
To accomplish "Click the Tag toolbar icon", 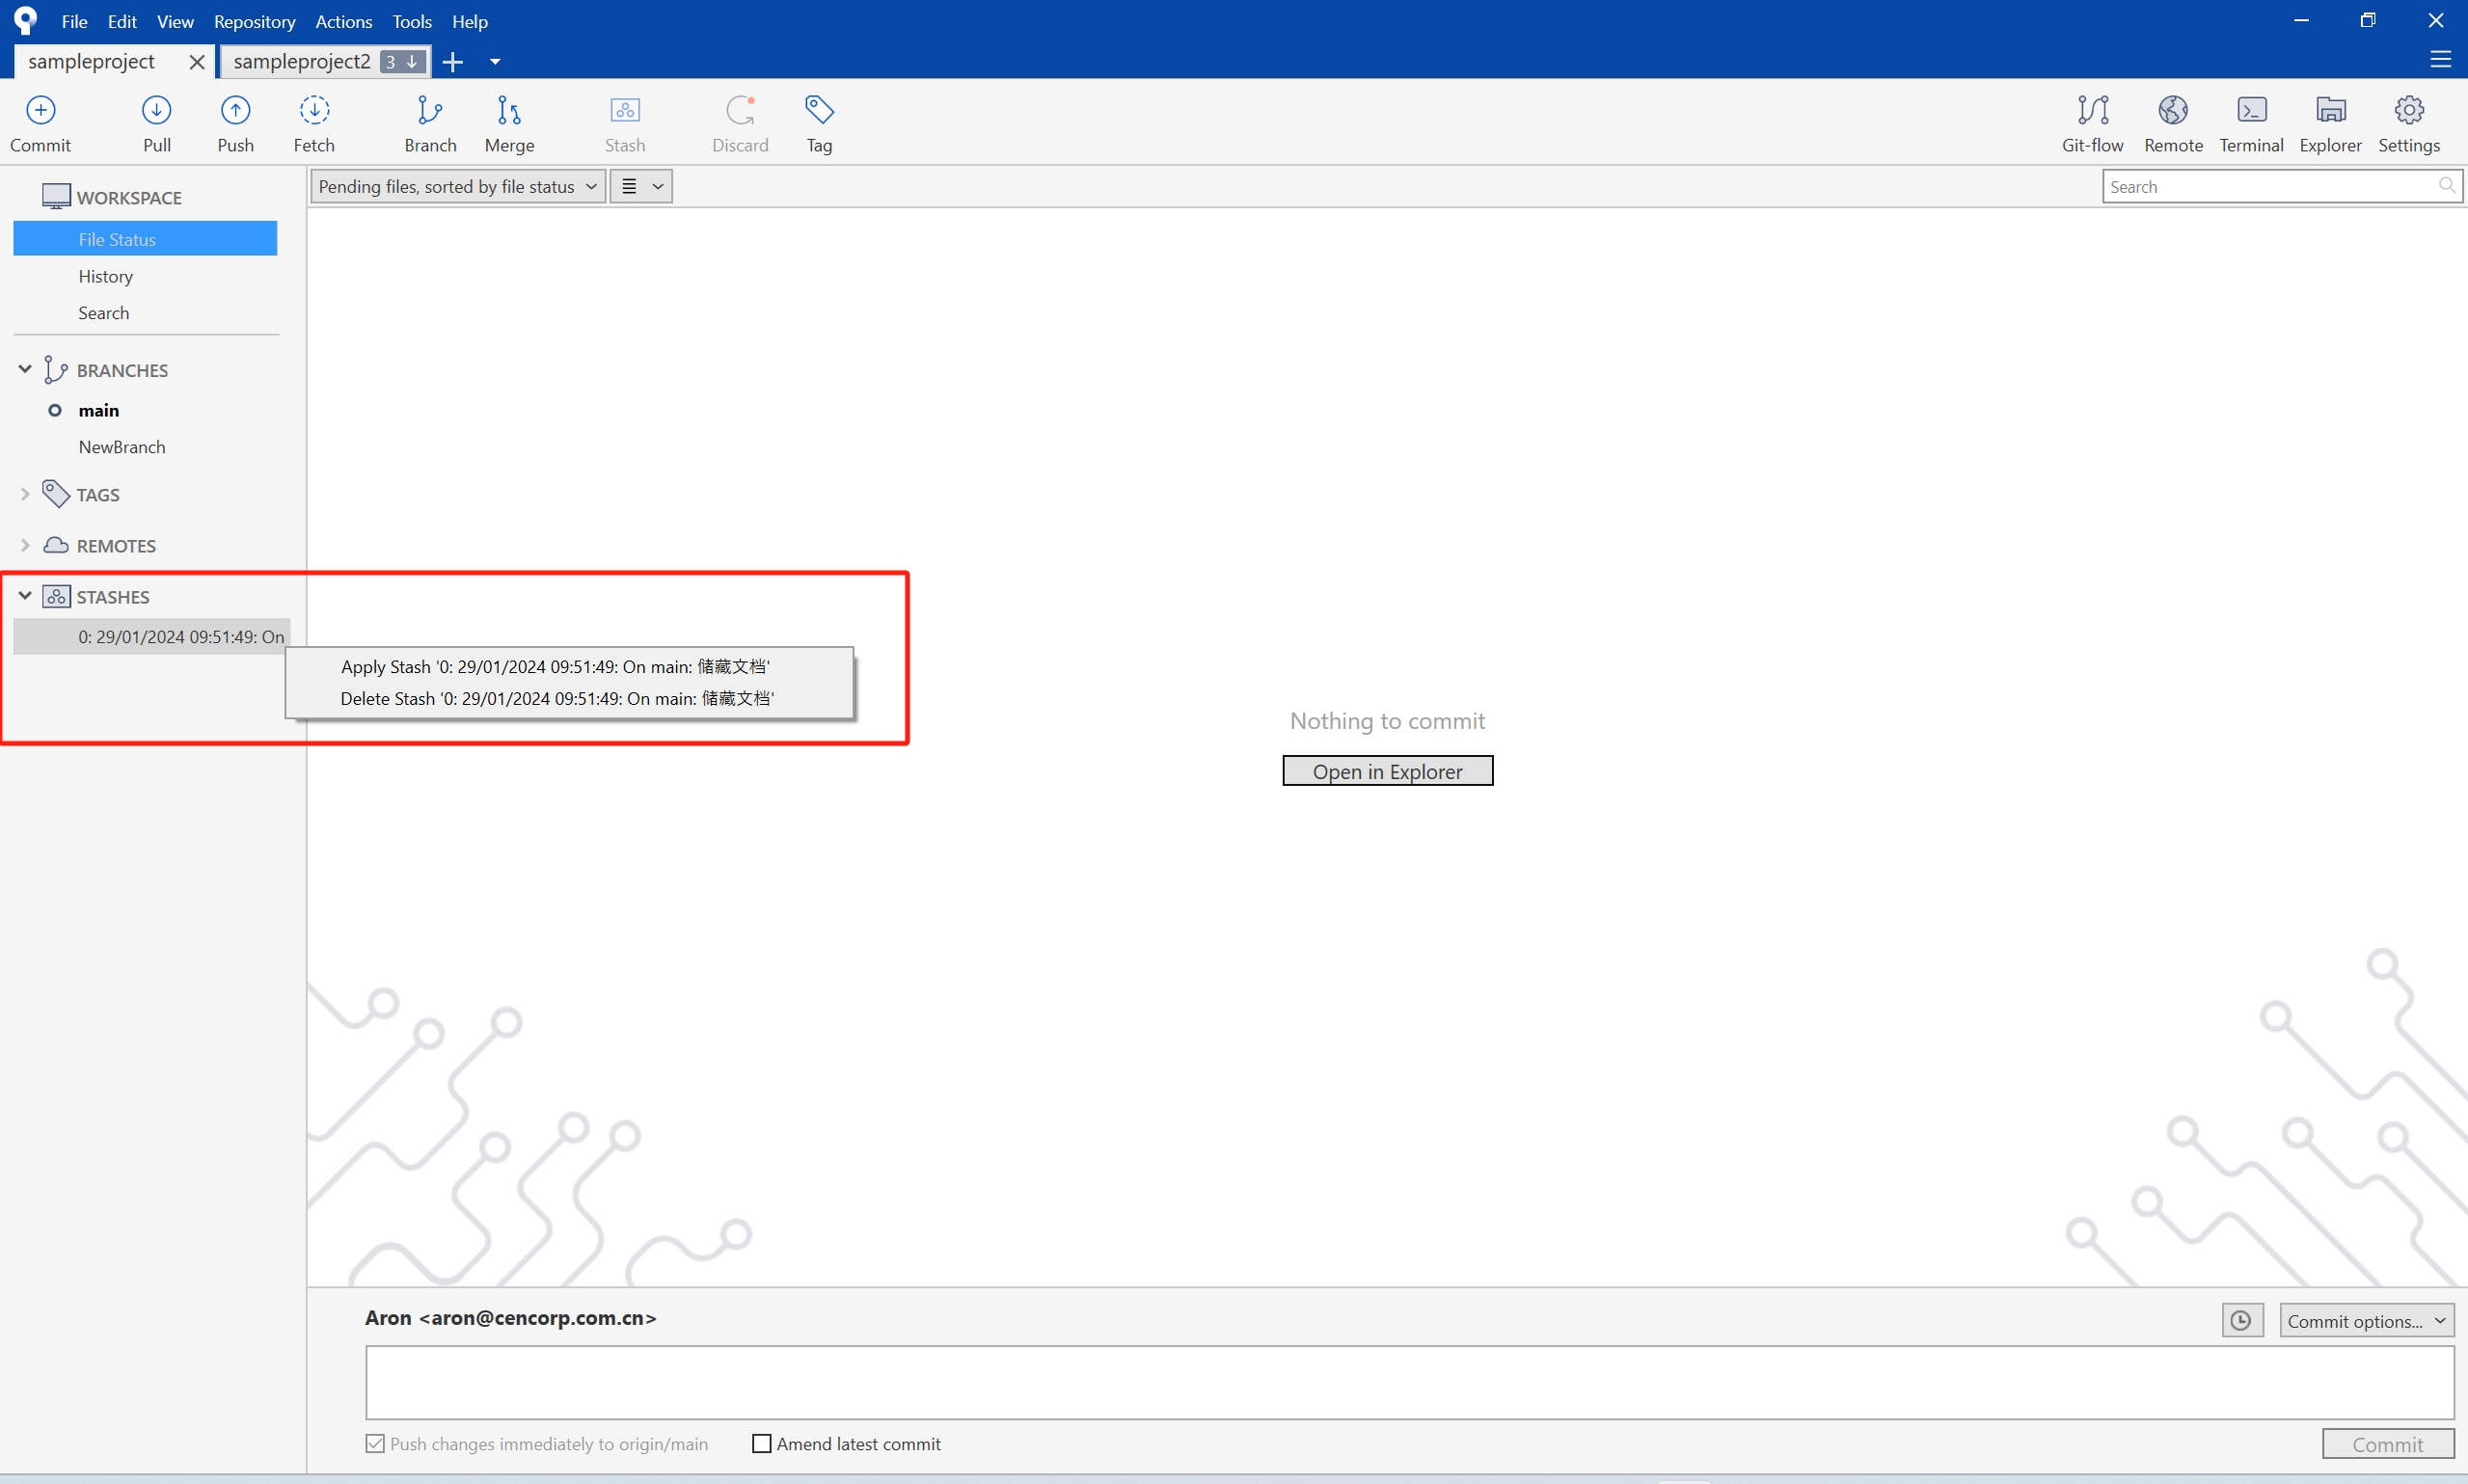I will pos(819,122).
